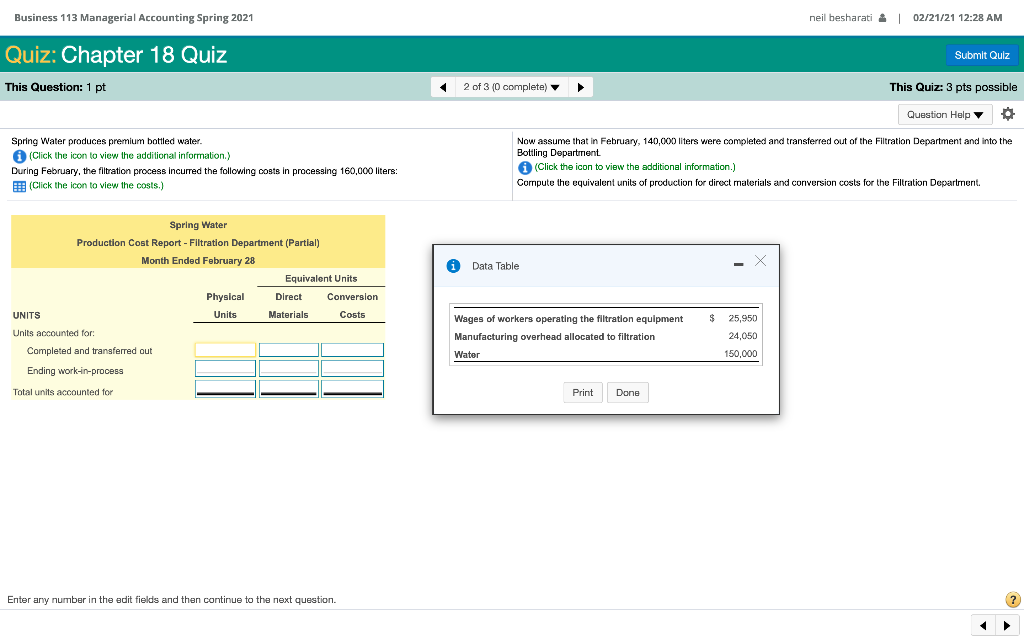Select Physical Units field for Completed and transferred out

225,350
